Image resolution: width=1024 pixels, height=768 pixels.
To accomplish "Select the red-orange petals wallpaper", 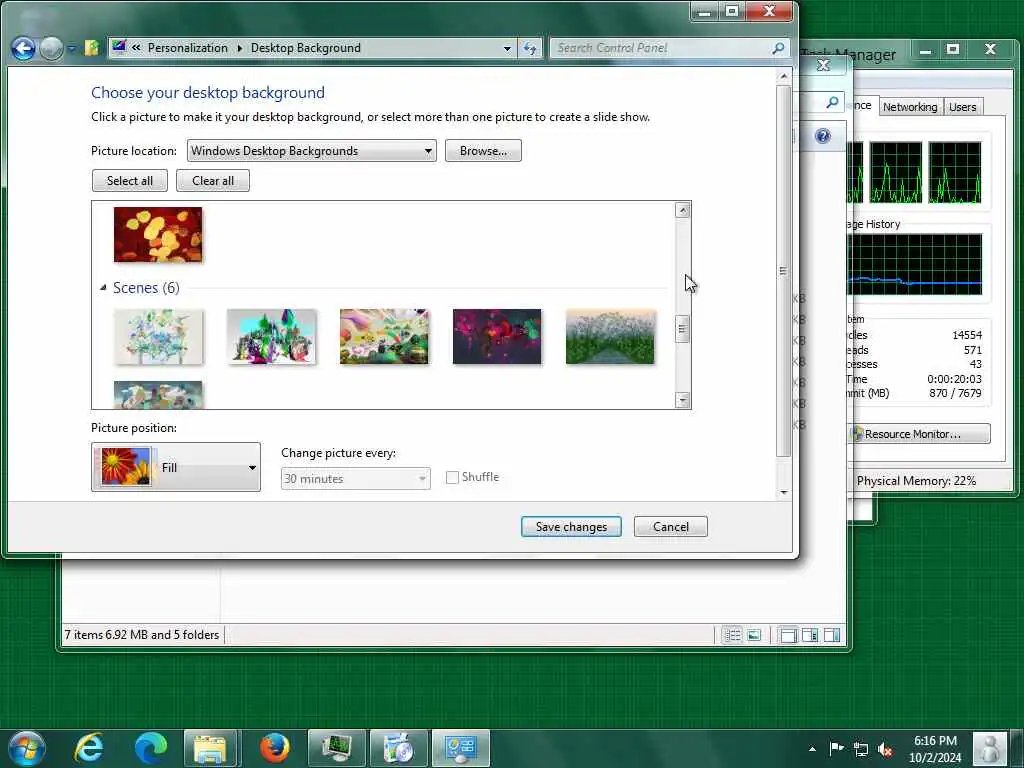I will [158, 235].
